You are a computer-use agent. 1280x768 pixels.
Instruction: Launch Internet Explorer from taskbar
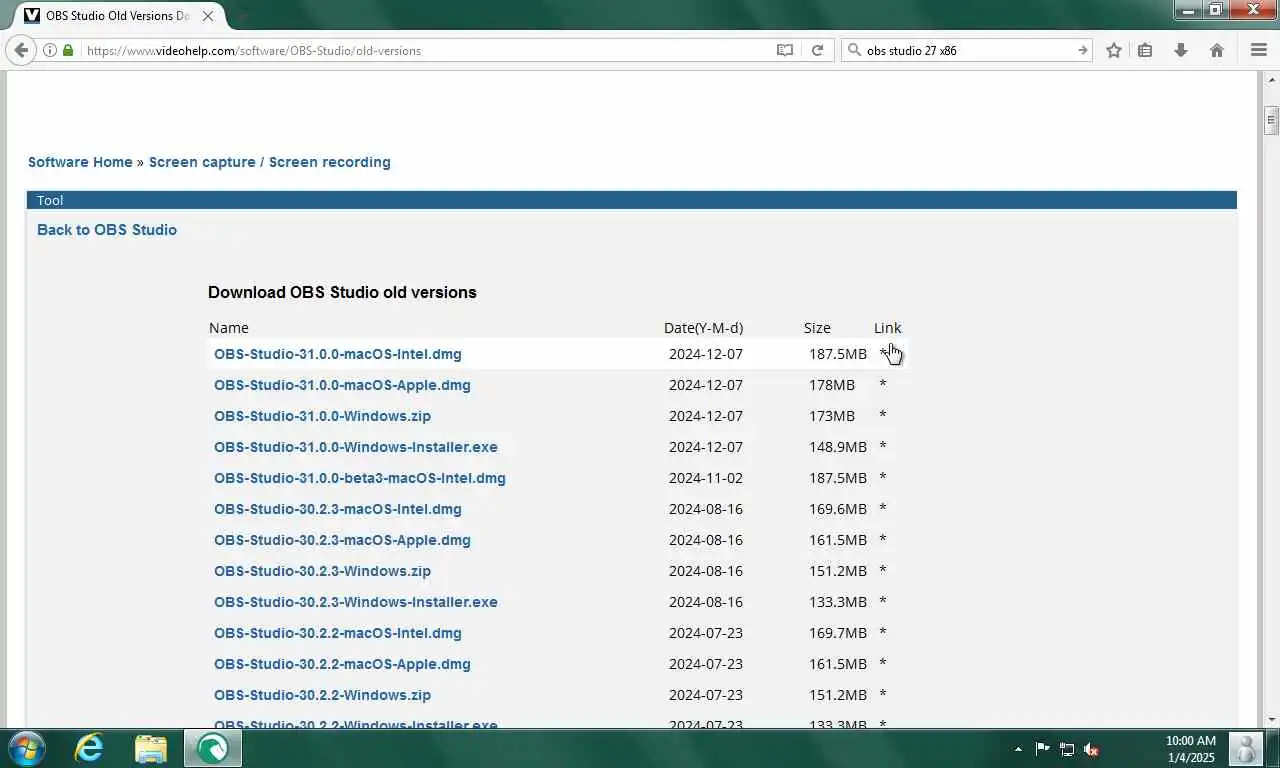click(x=89, y=748)
